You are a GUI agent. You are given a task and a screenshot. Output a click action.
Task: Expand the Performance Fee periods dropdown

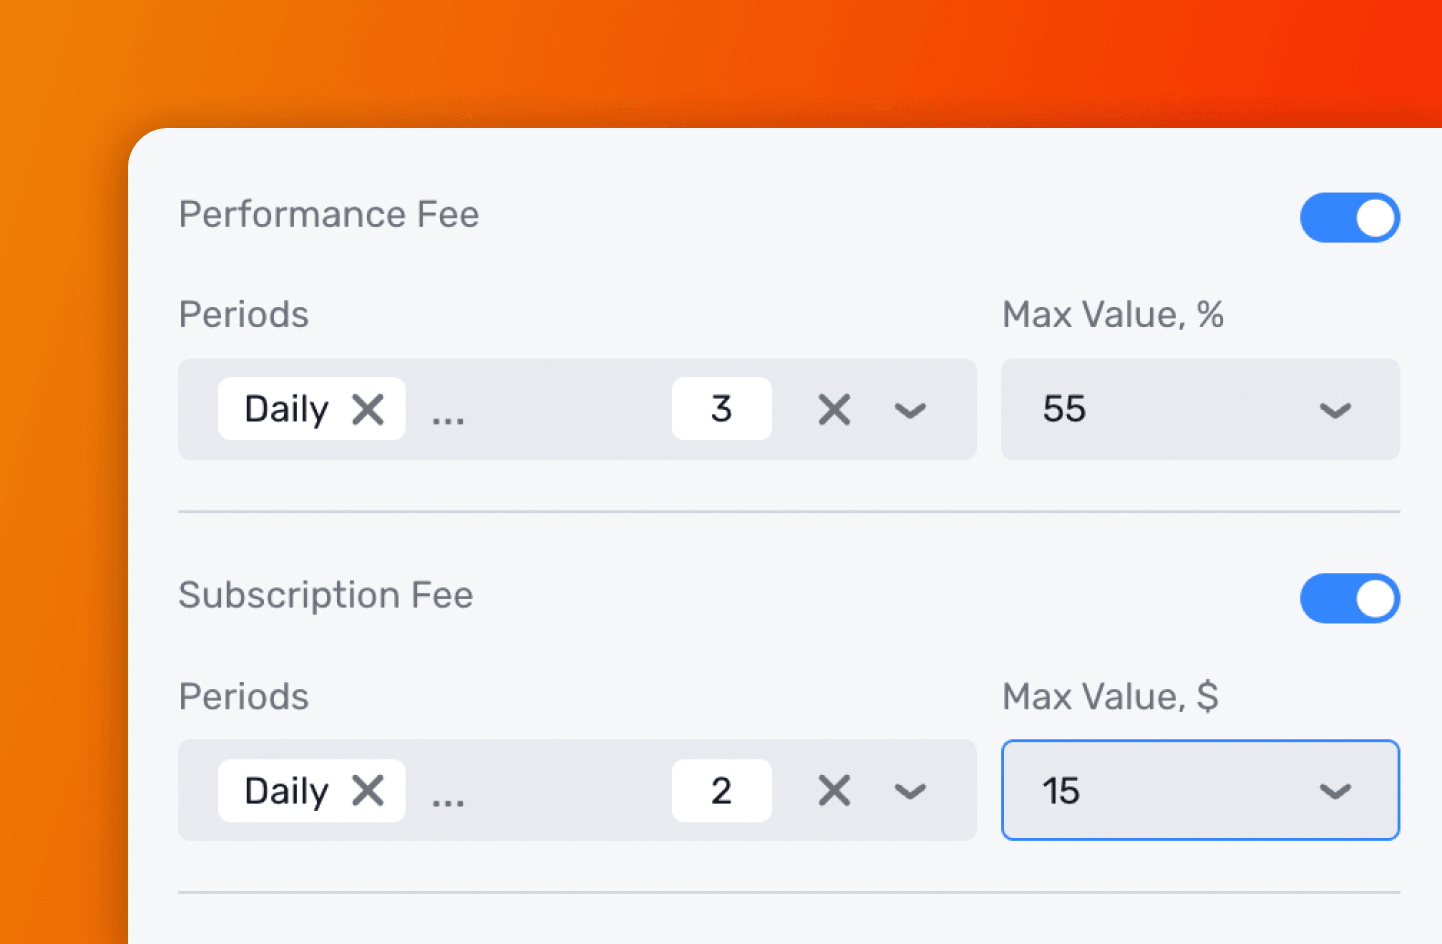[910, 409]
